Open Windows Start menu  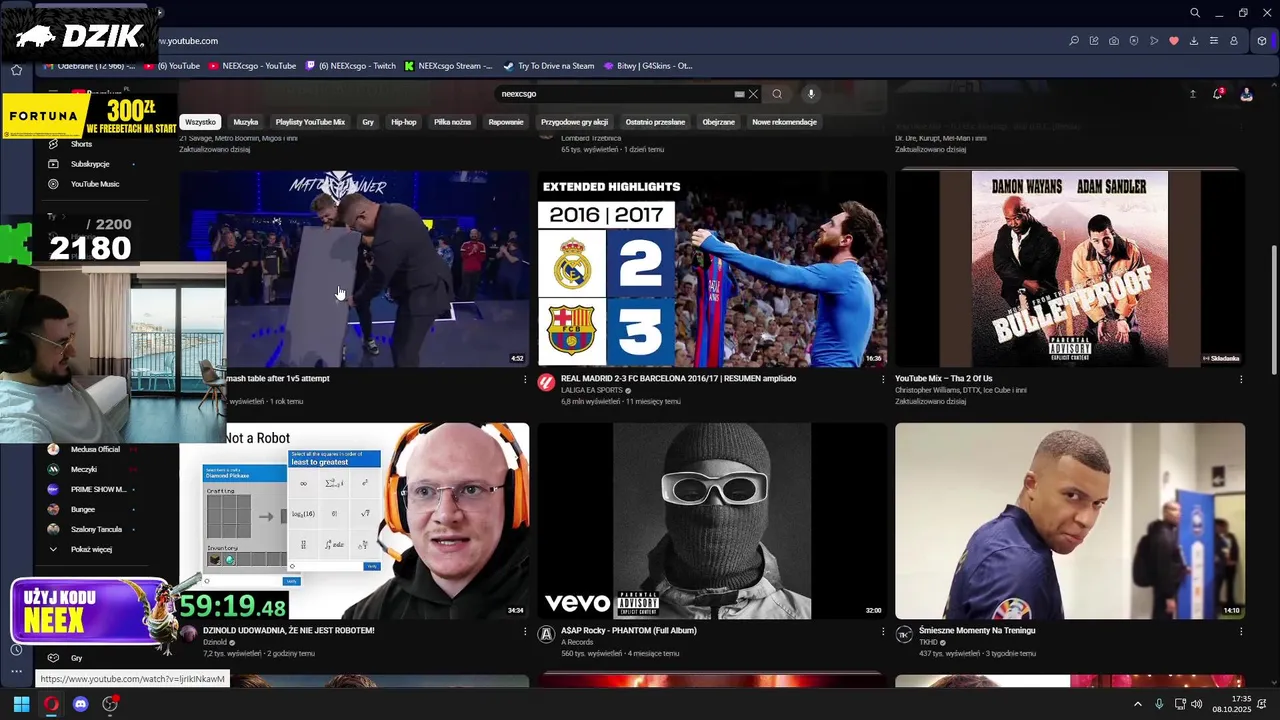click(21, 704)
